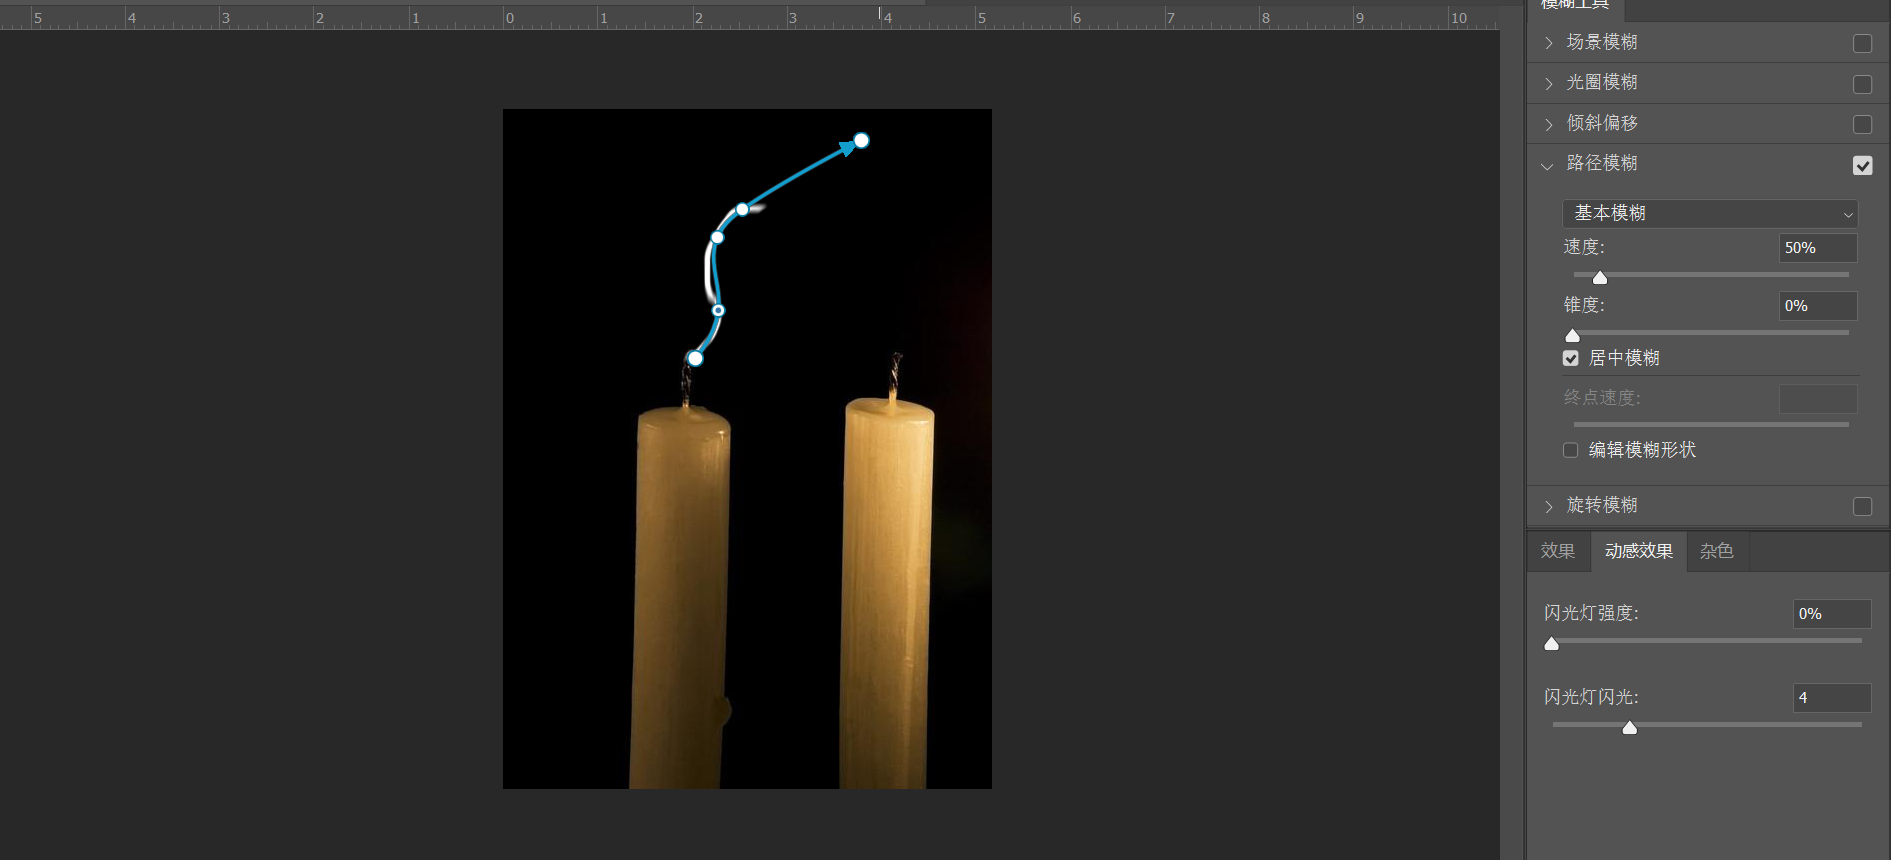Enable the 光圈模糊 checkbox
Image resolution: width=1891 pixels, height=860 pixels.
1862,85
